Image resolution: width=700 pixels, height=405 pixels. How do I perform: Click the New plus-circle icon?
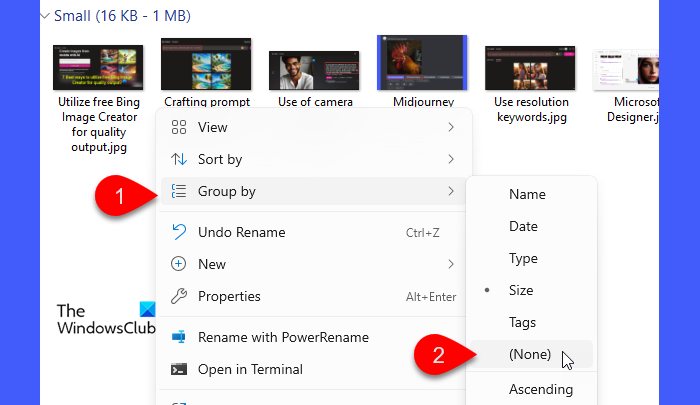pyautogui.click(x=179, y=264)
